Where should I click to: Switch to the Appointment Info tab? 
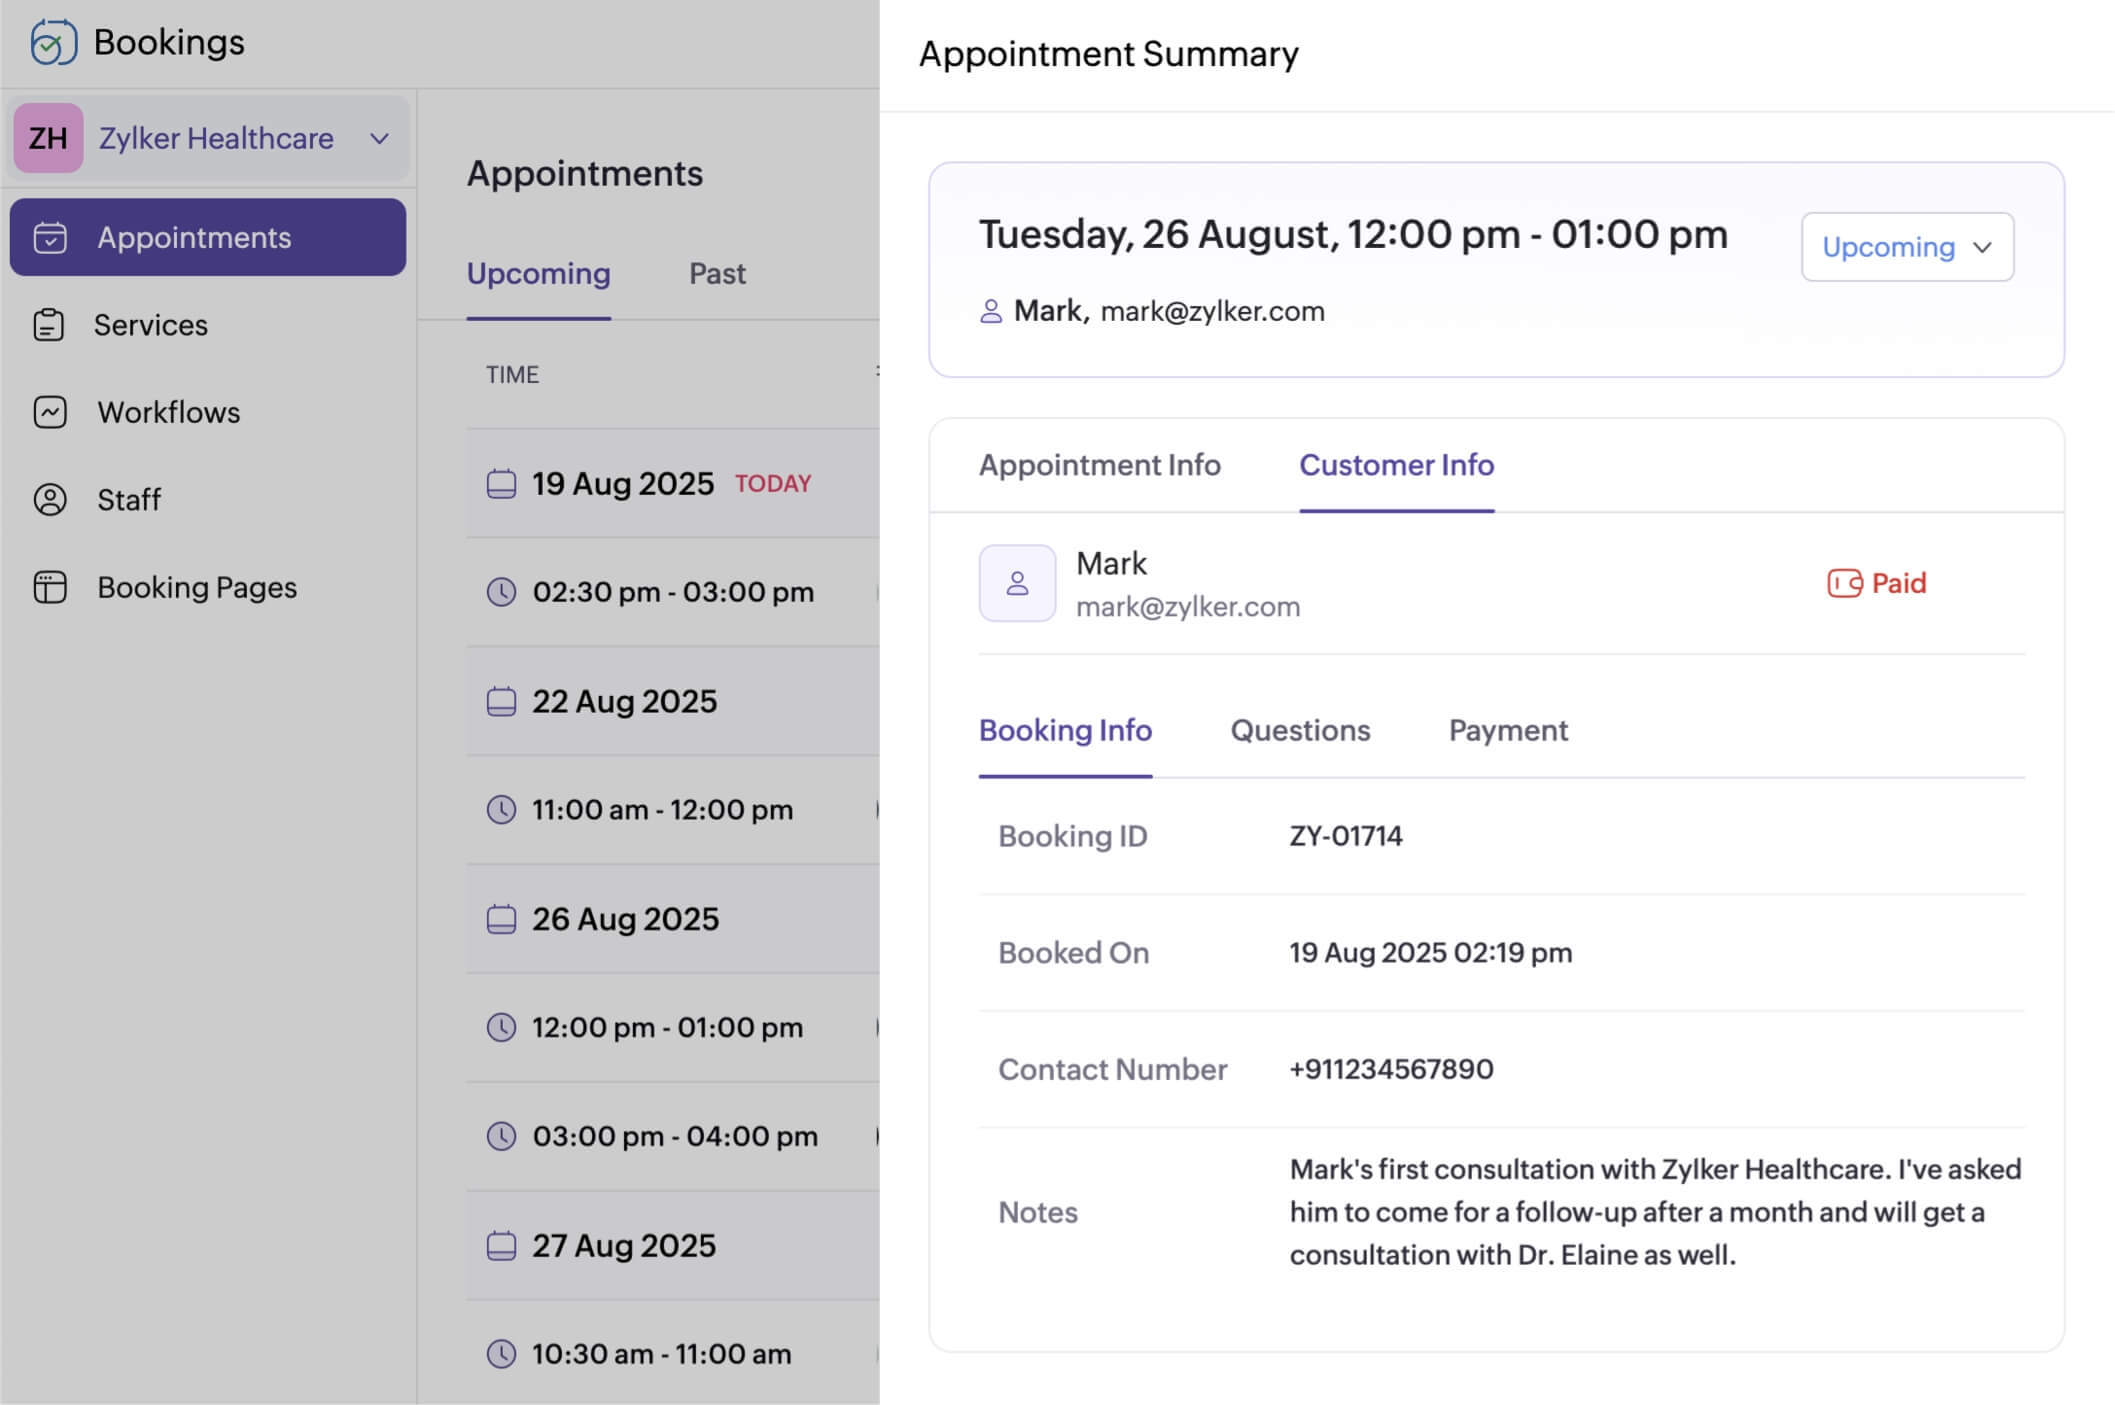[1099, 465]
